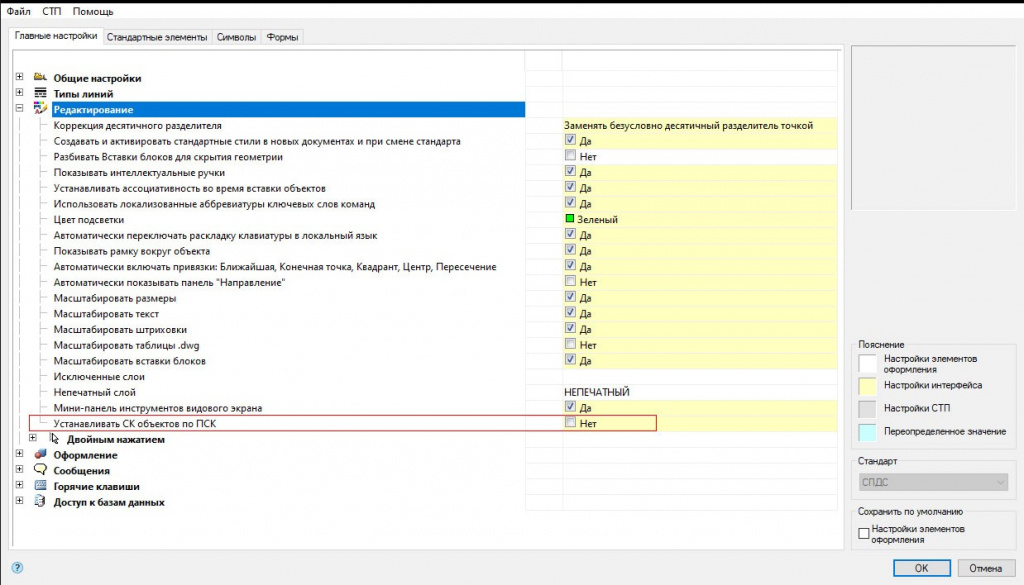
Task: Switch to Стандартные элементы tab
Action: (157, 37)
